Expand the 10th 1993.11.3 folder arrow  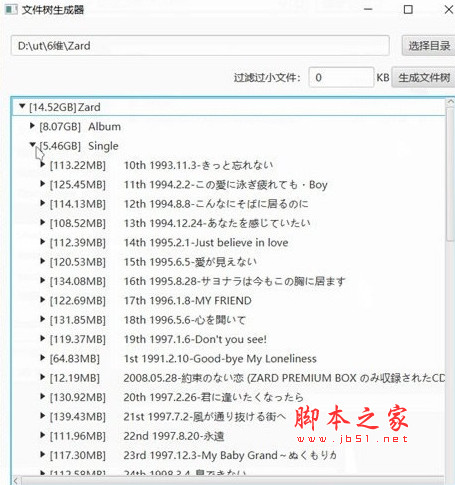[42, 164]
